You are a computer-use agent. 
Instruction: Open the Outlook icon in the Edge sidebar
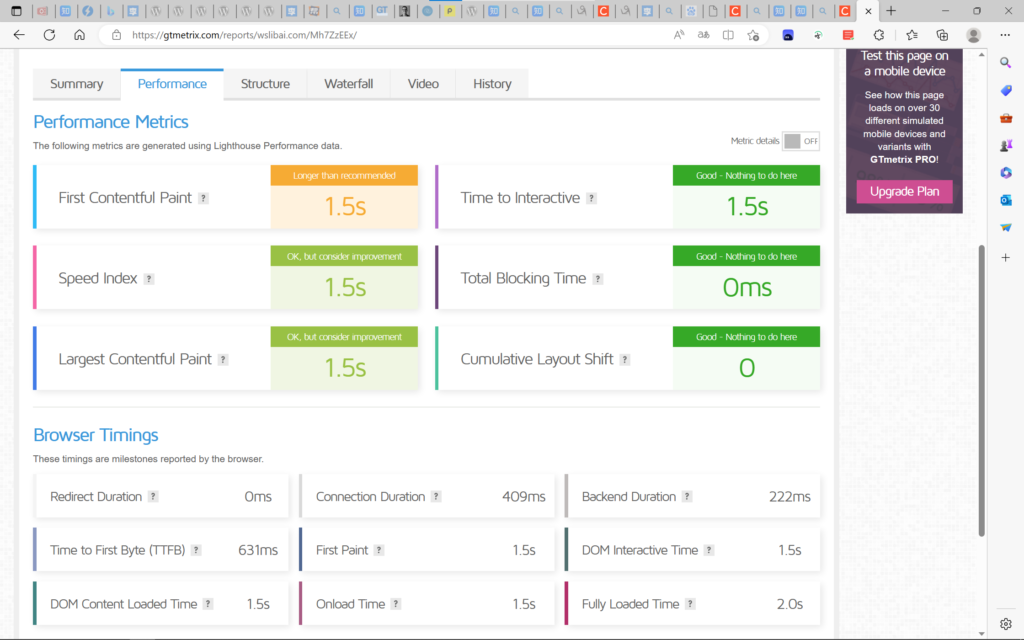1006,200
